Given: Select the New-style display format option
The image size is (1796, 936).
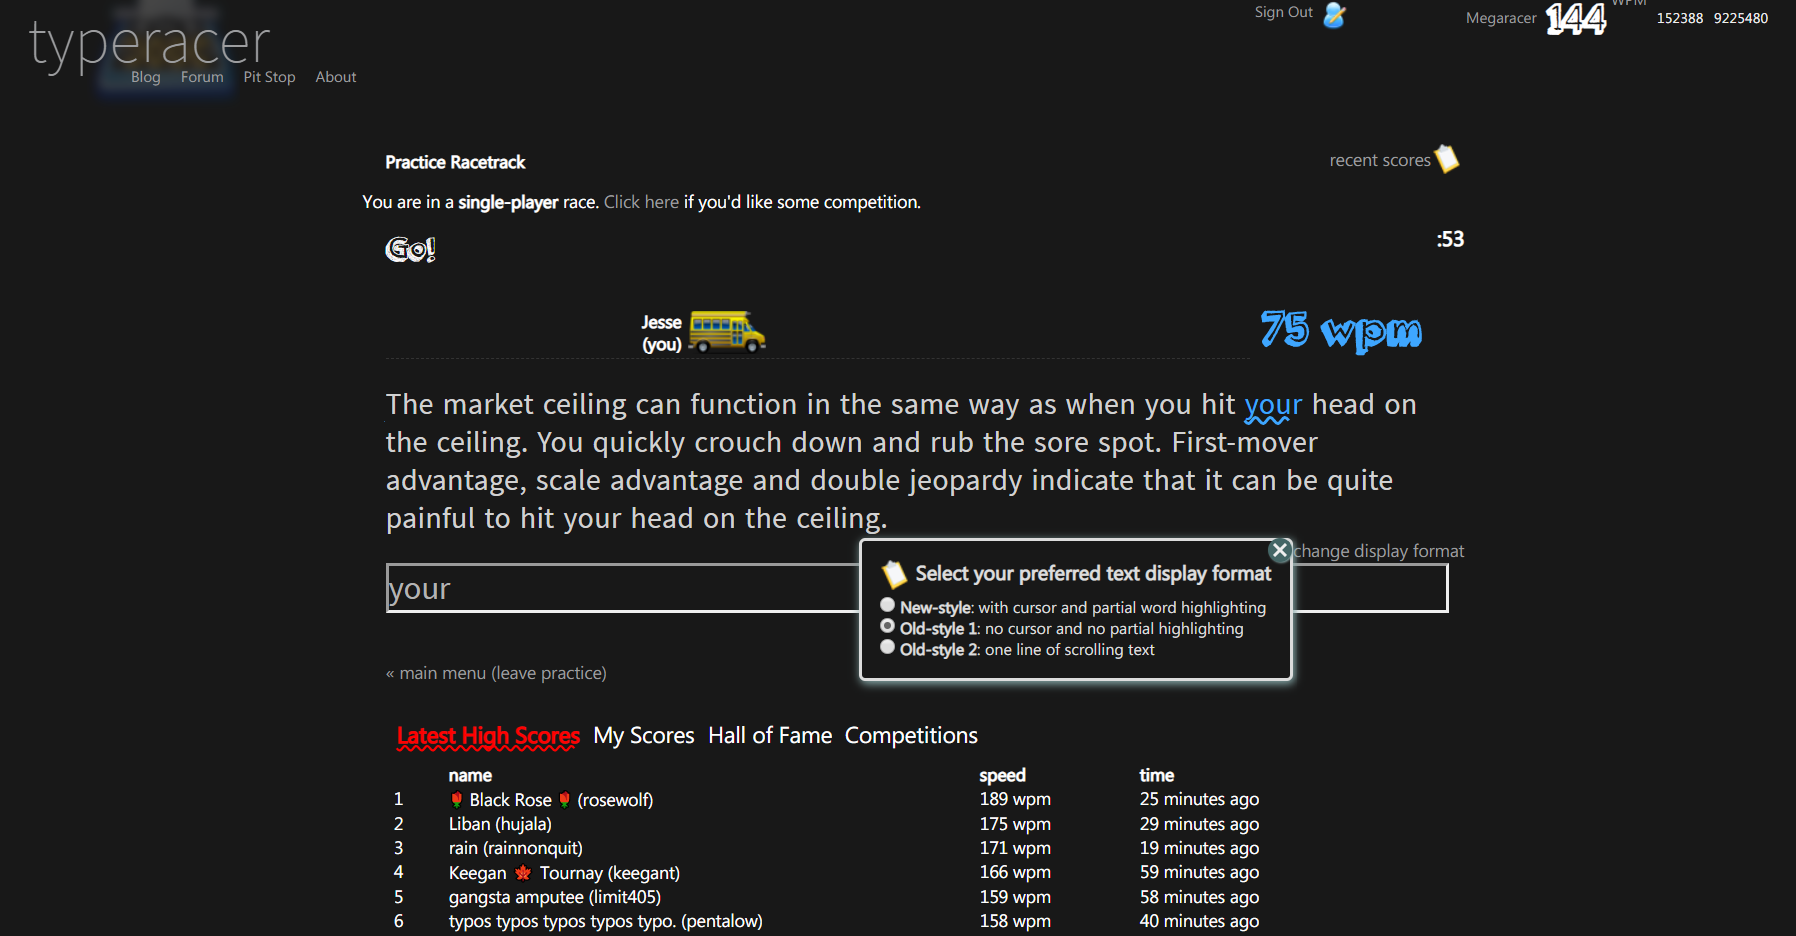Looking at the screenshot, I should 887,605.
